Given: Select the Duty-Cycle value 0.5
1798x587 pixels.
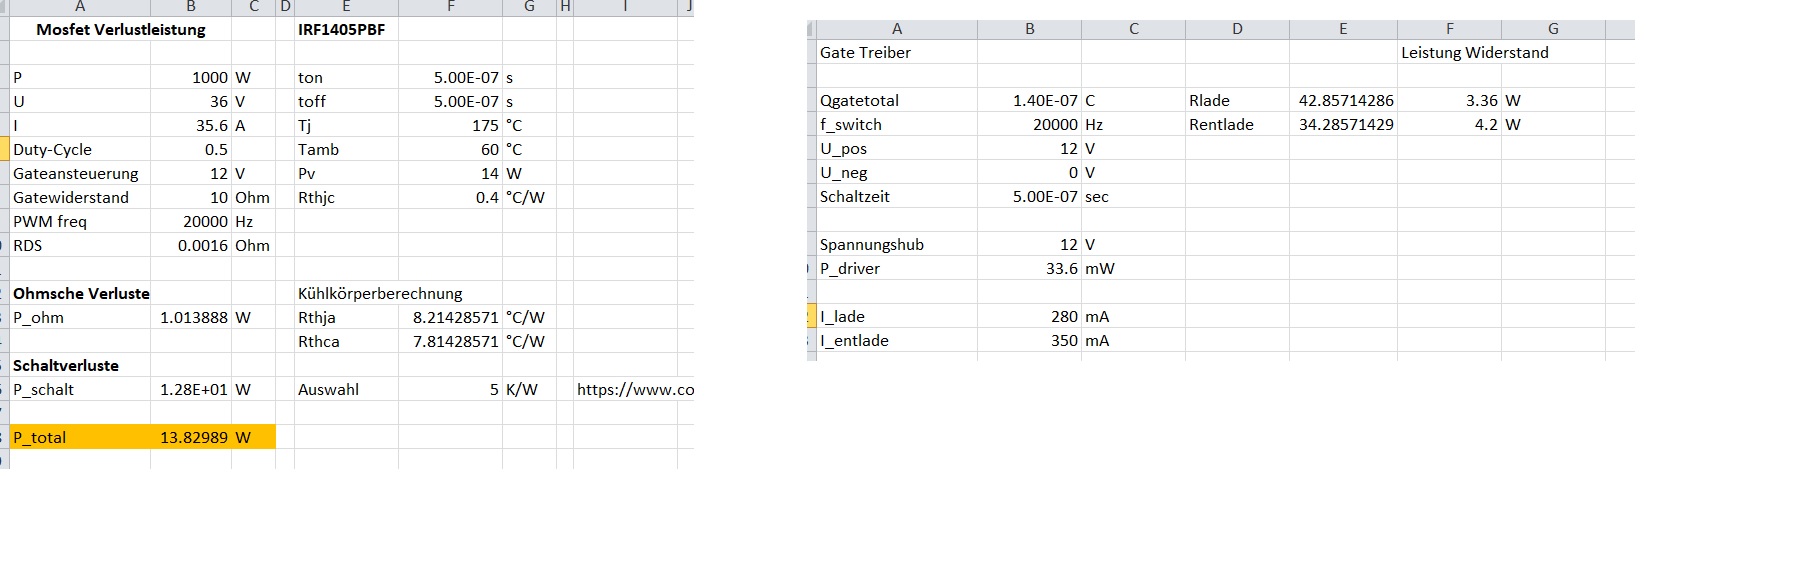Looking at the screenshot, I should pos(191,149).
